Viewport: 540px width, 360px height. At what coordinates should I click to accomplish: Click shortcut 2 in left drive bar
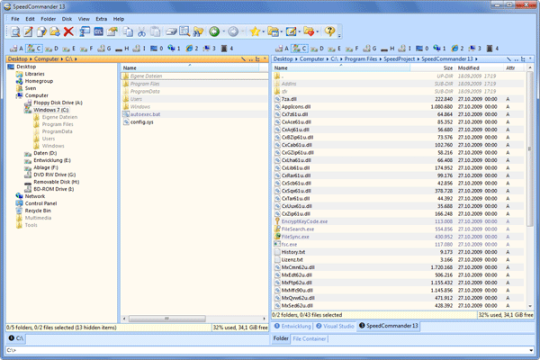(x=192, y=49)
